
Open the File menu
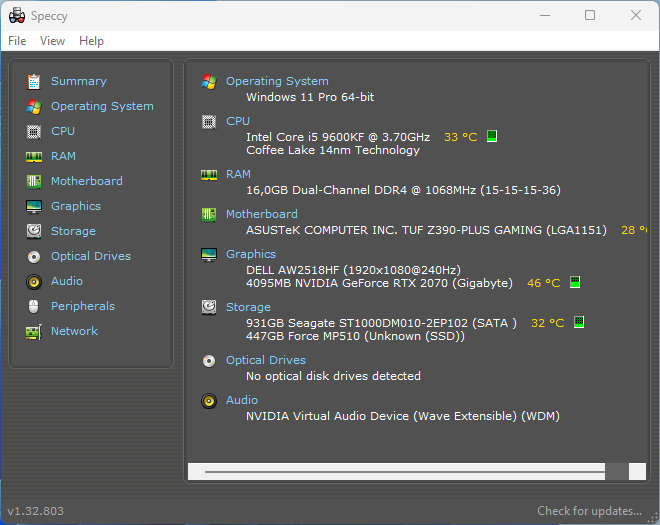point(17,41)
